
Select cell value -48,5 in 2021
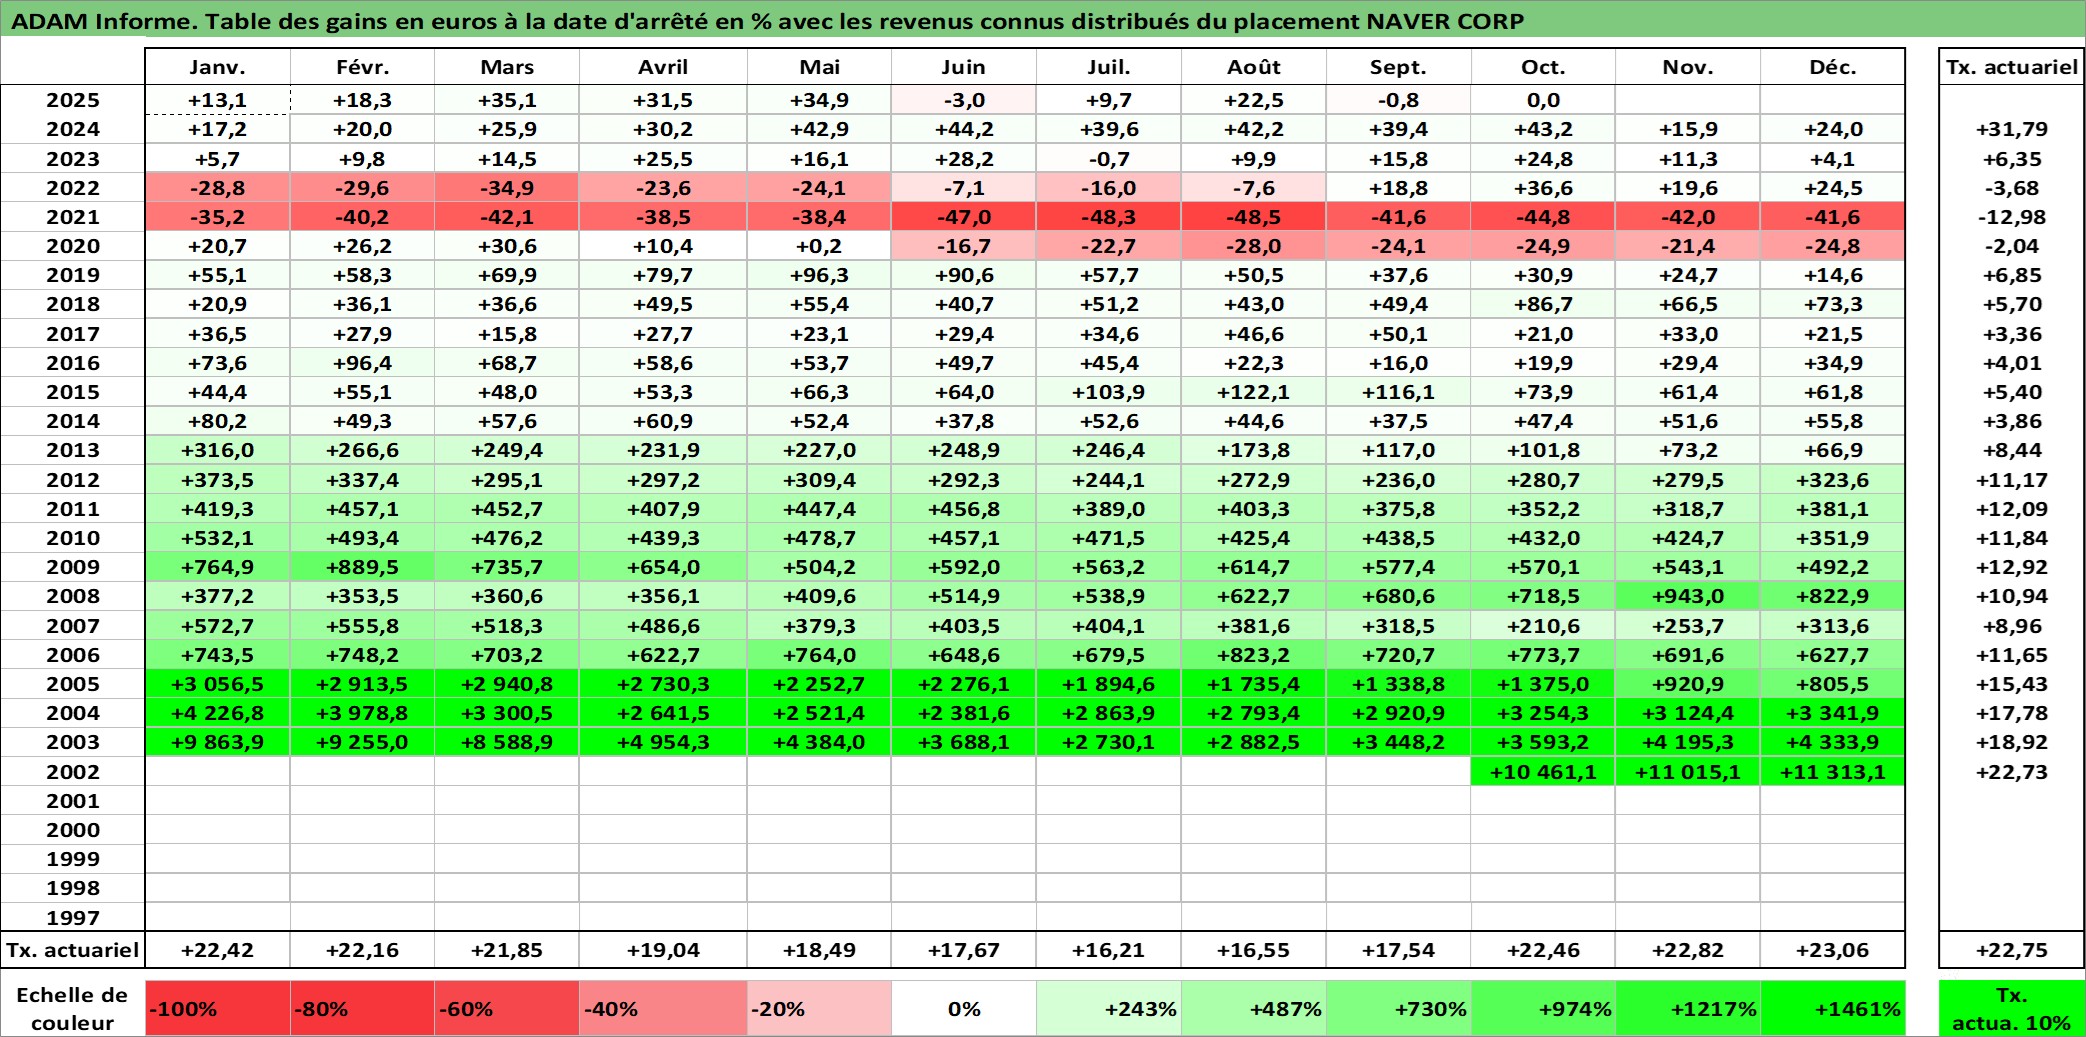[1254, 217]
